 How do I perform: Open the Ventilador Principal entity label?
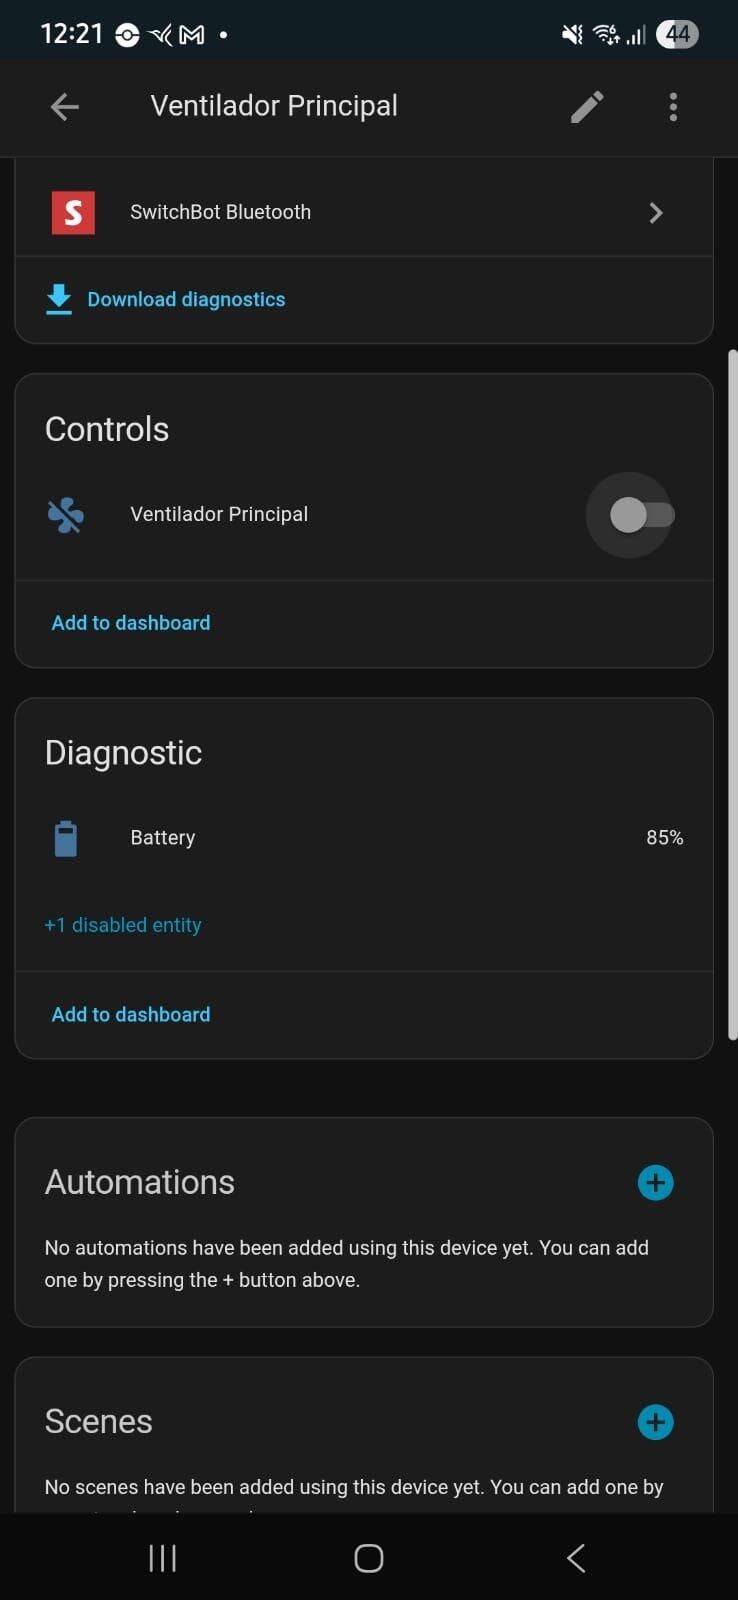click(219, 515)
